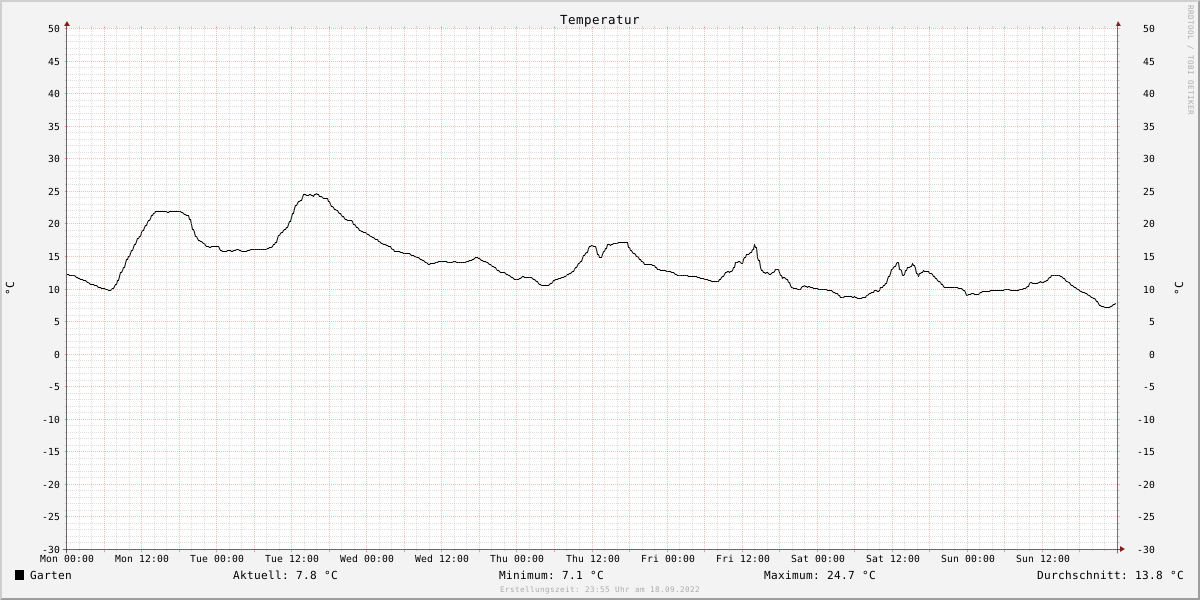The image size is (1200, 600).
Task: Select the "-25" label on left axis
Action: pos(51,517)
